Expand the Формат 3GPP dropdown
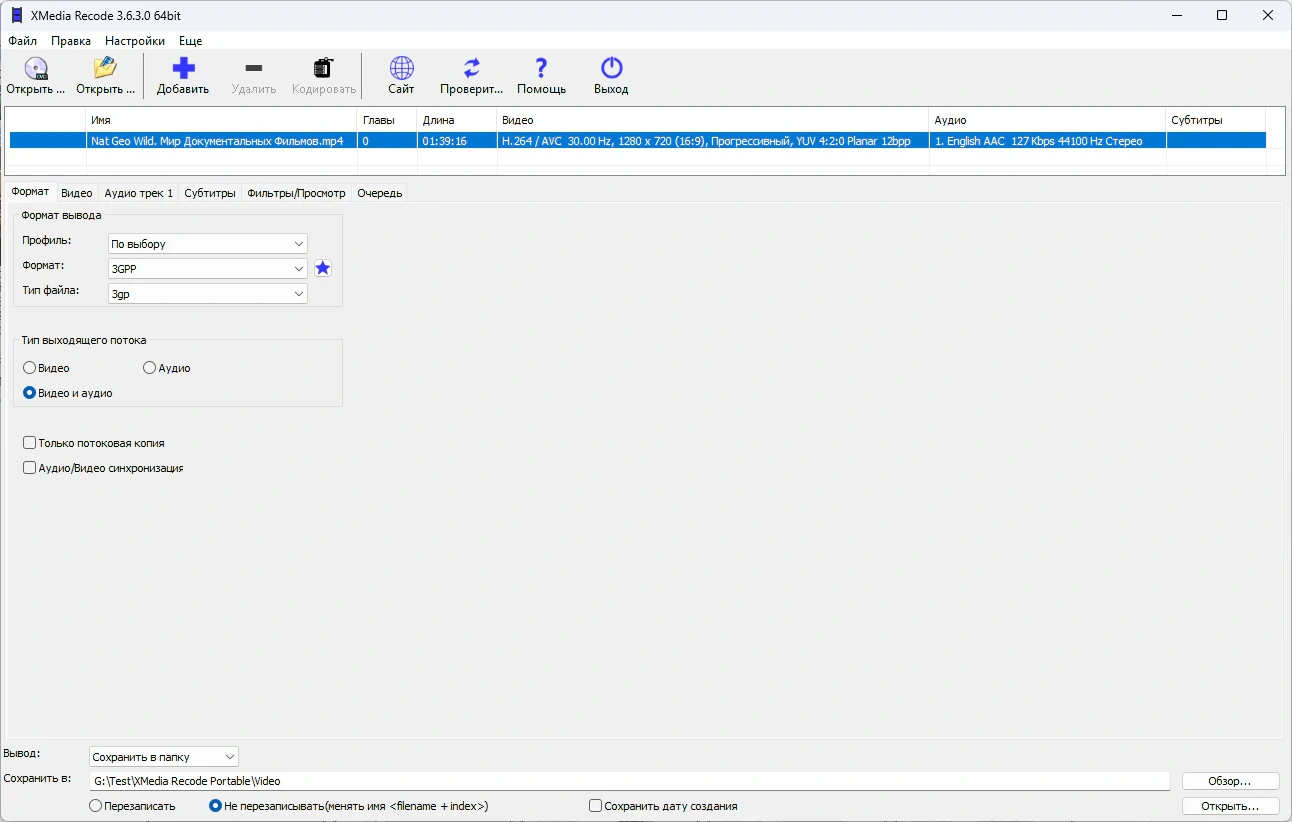 click(x=208, y=269)
